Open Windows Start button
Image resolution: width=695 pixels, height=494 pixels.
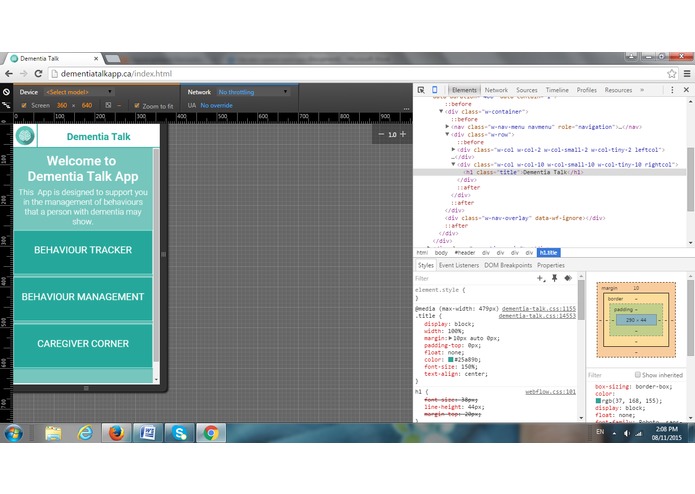[x=13, y=433]
